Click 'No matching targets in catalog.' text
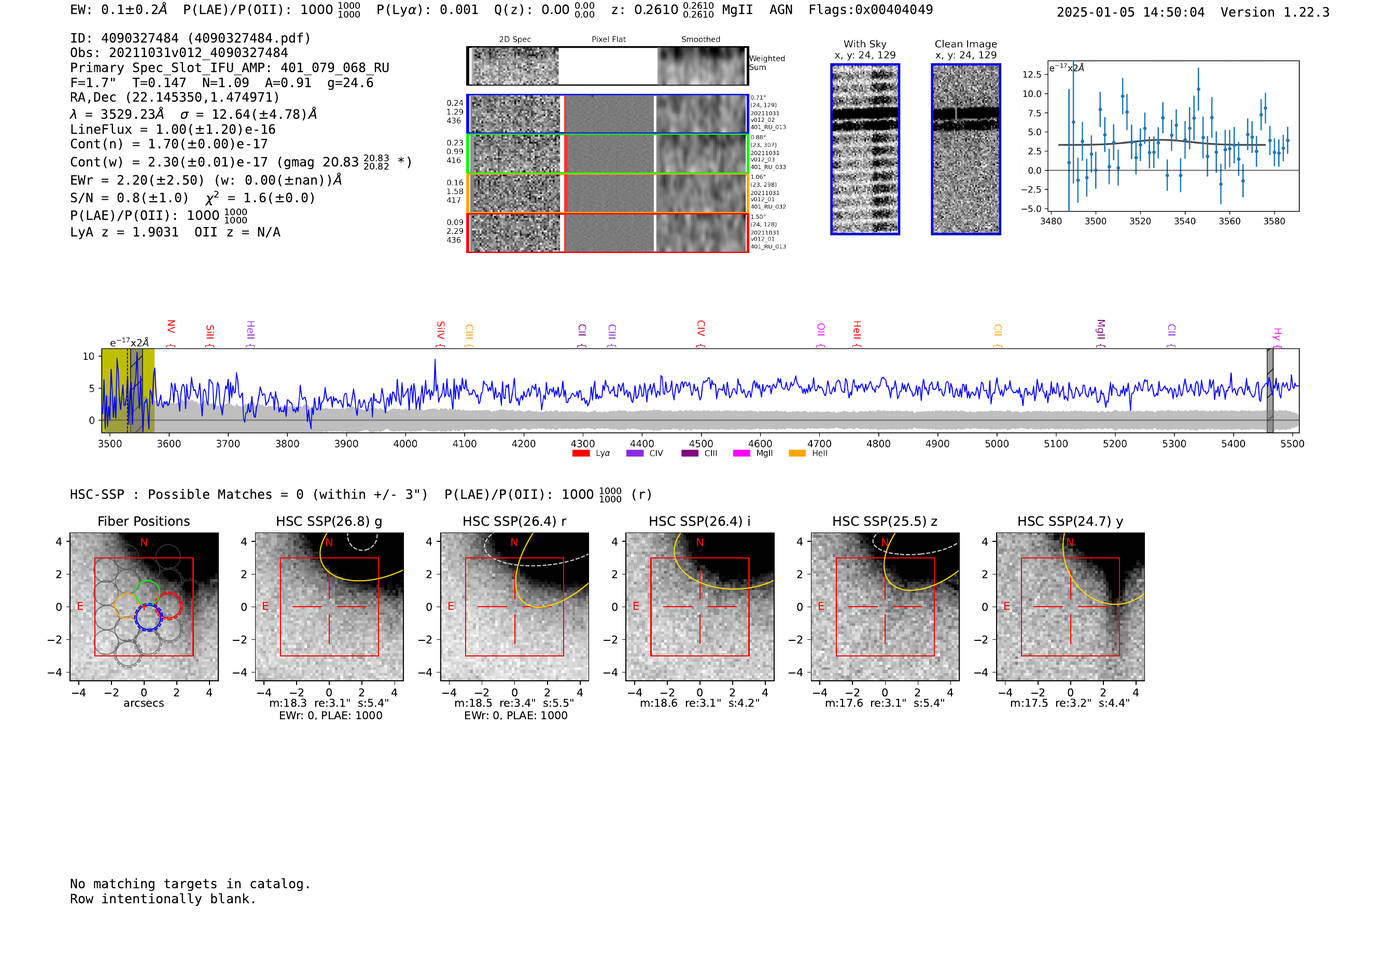 pyautogui.click(x=190, y=884)
